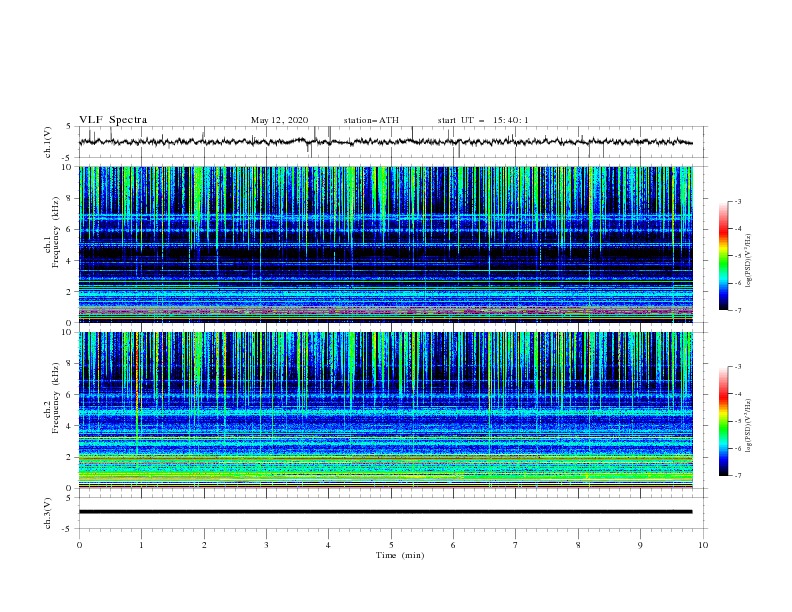Viewport: 792px width, 612px height.
Task: Select the ch.2 "Frequency (kHz)" axis label
Action: pyautogui.click(x=56, y=398)
